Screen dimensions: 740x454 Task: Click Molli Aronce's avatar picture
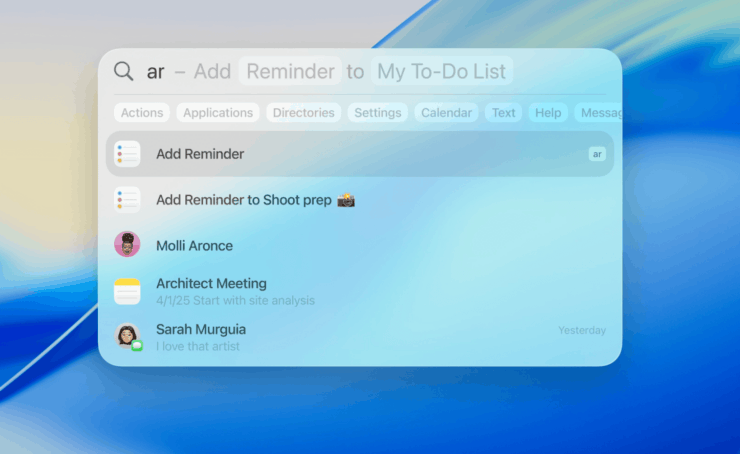coord(127,245)
